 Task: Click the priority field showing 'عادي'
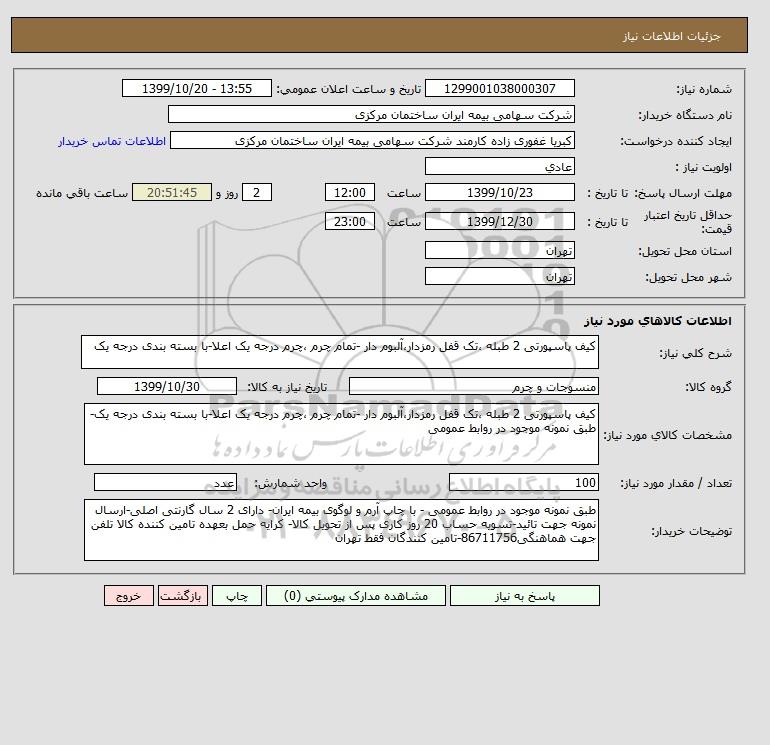[x=499, y=166]
